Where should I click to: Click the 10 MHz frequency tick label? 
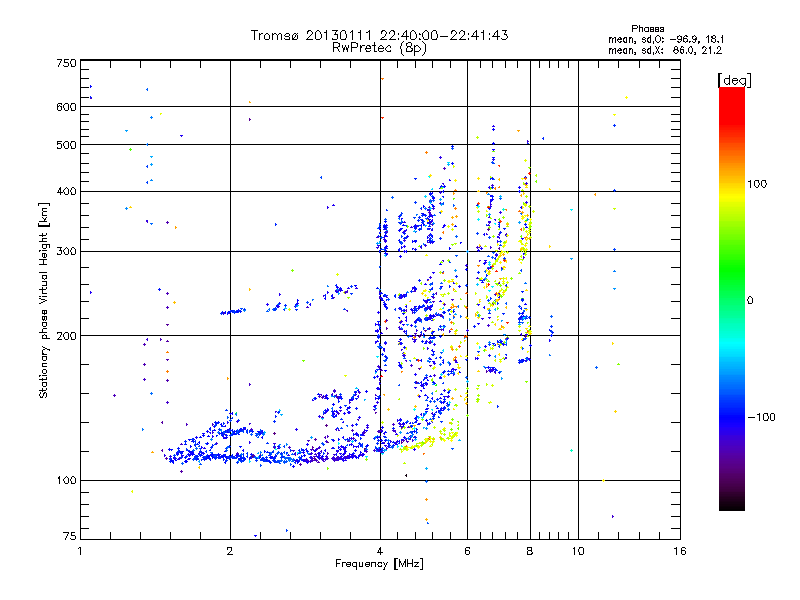(x=578, y=551)
